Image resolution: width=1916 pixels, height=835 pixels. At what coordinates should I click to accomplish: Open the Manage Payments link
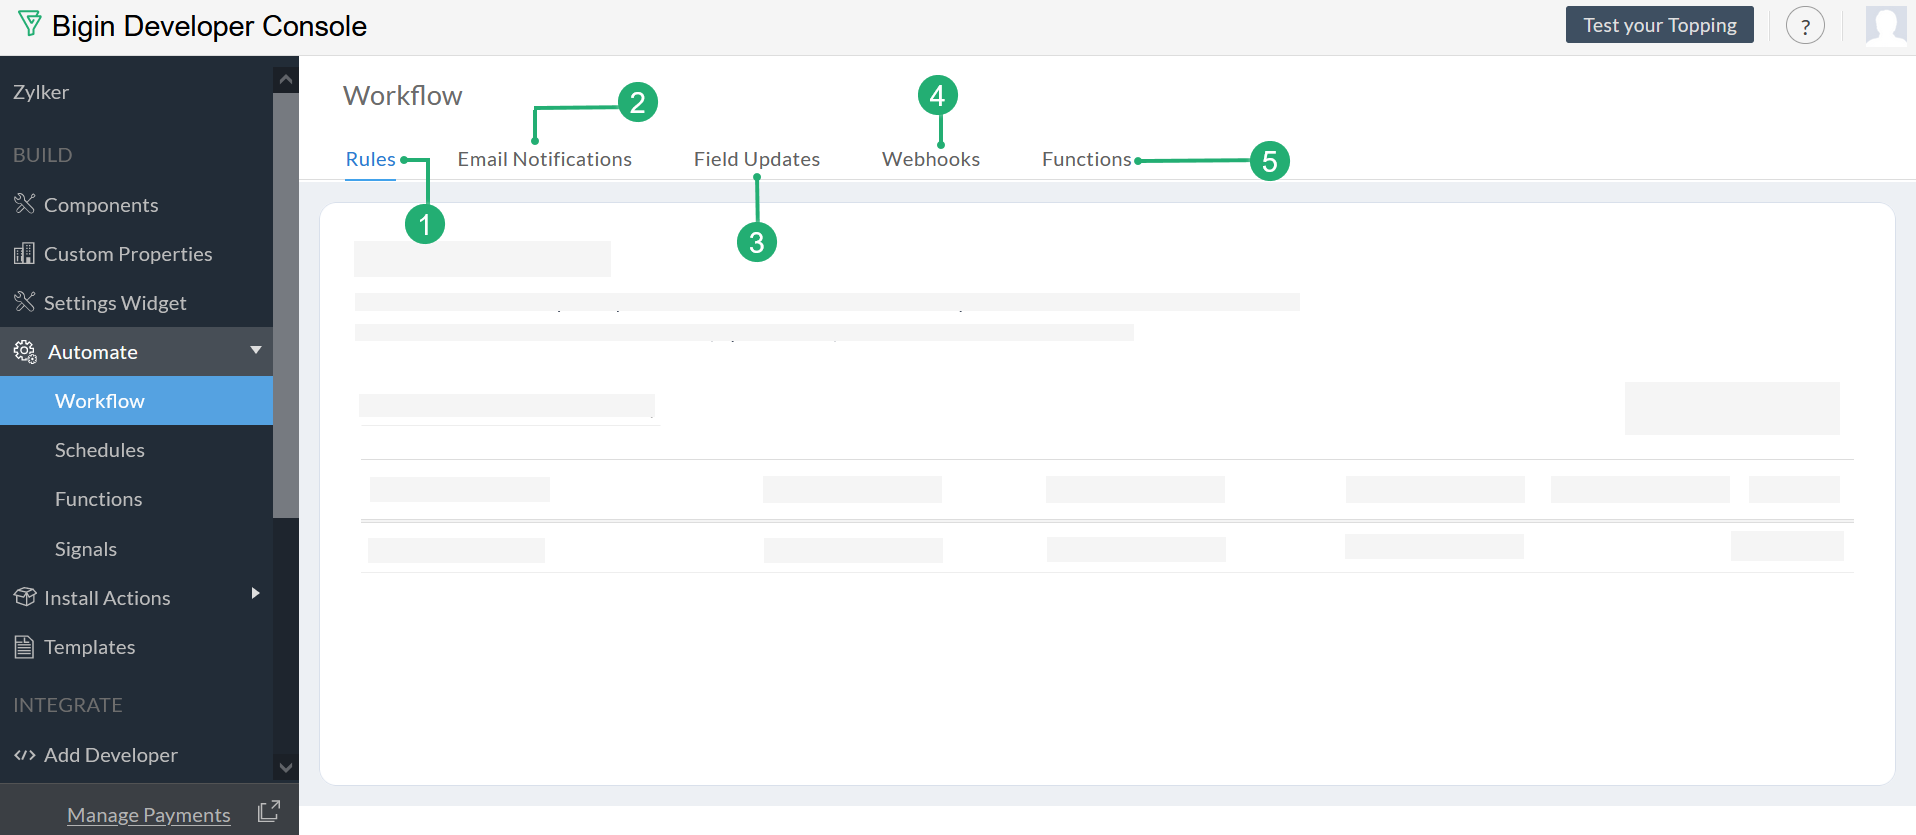(x=148, y=815)
